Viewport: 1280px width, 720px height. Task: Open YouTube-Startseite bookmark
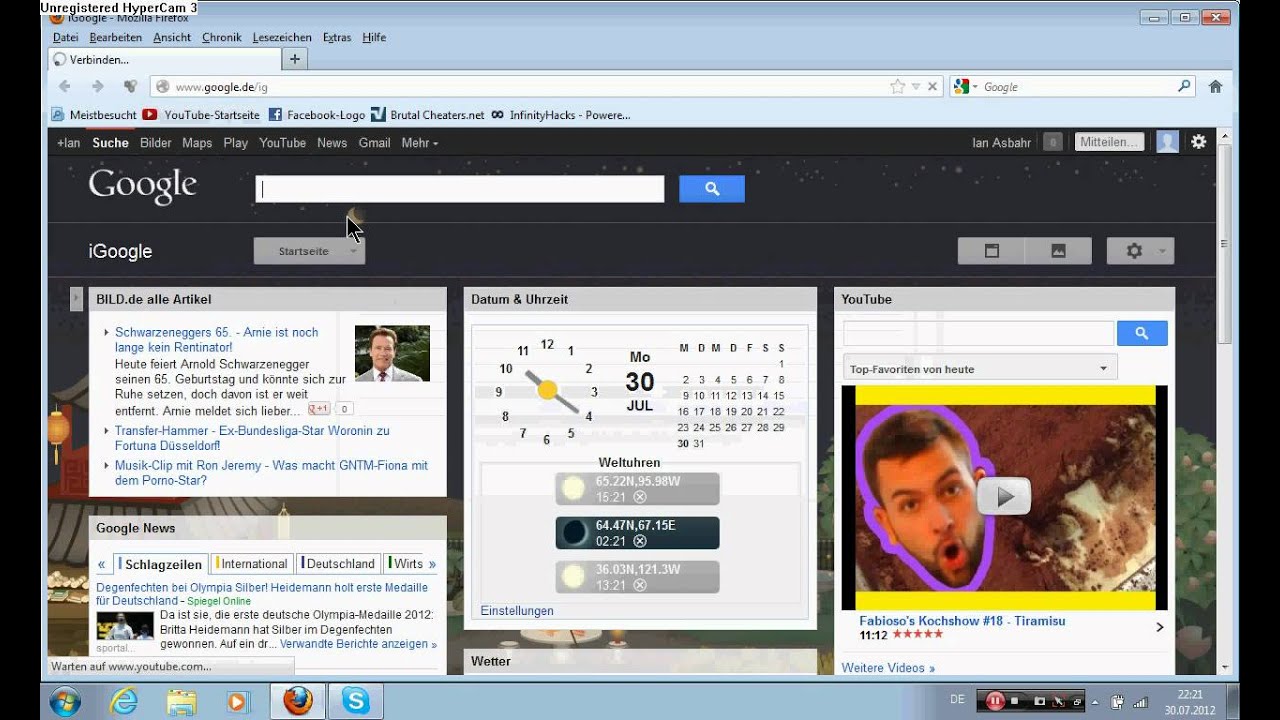tap(202, 115)
